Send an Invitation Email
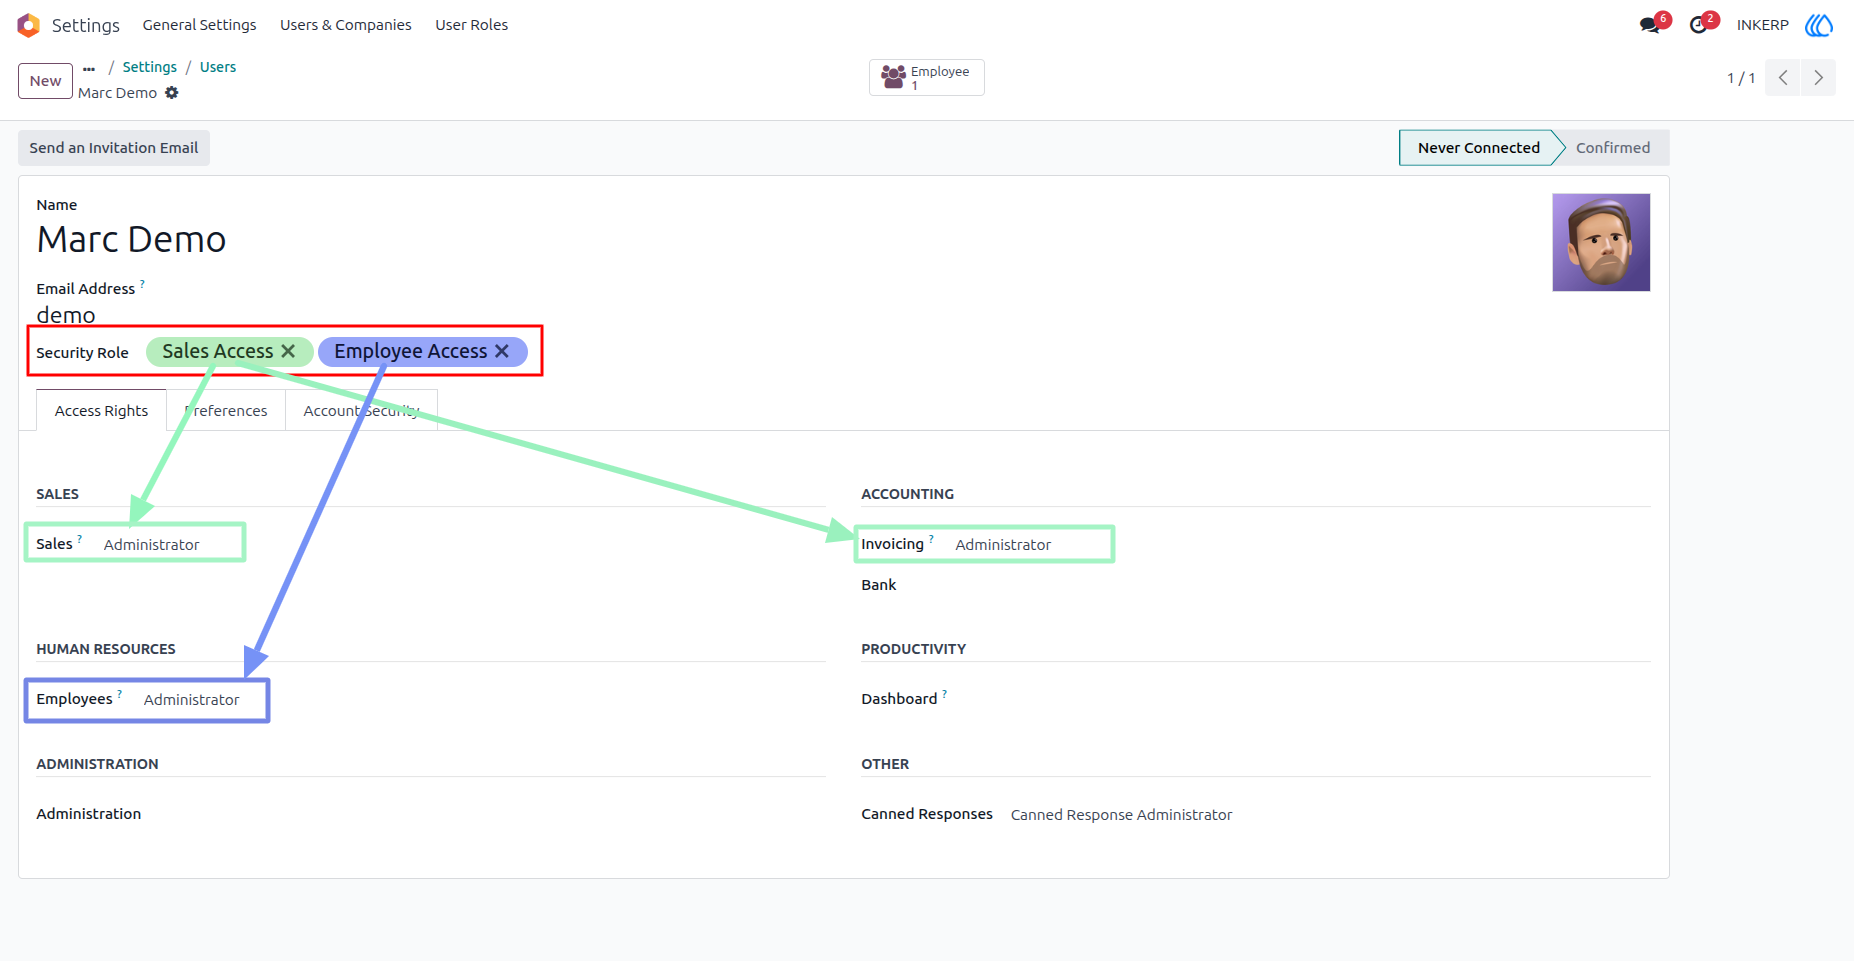Image resolution: width=1854 pixels, height=961 pixels. click(x=114, y=148)
